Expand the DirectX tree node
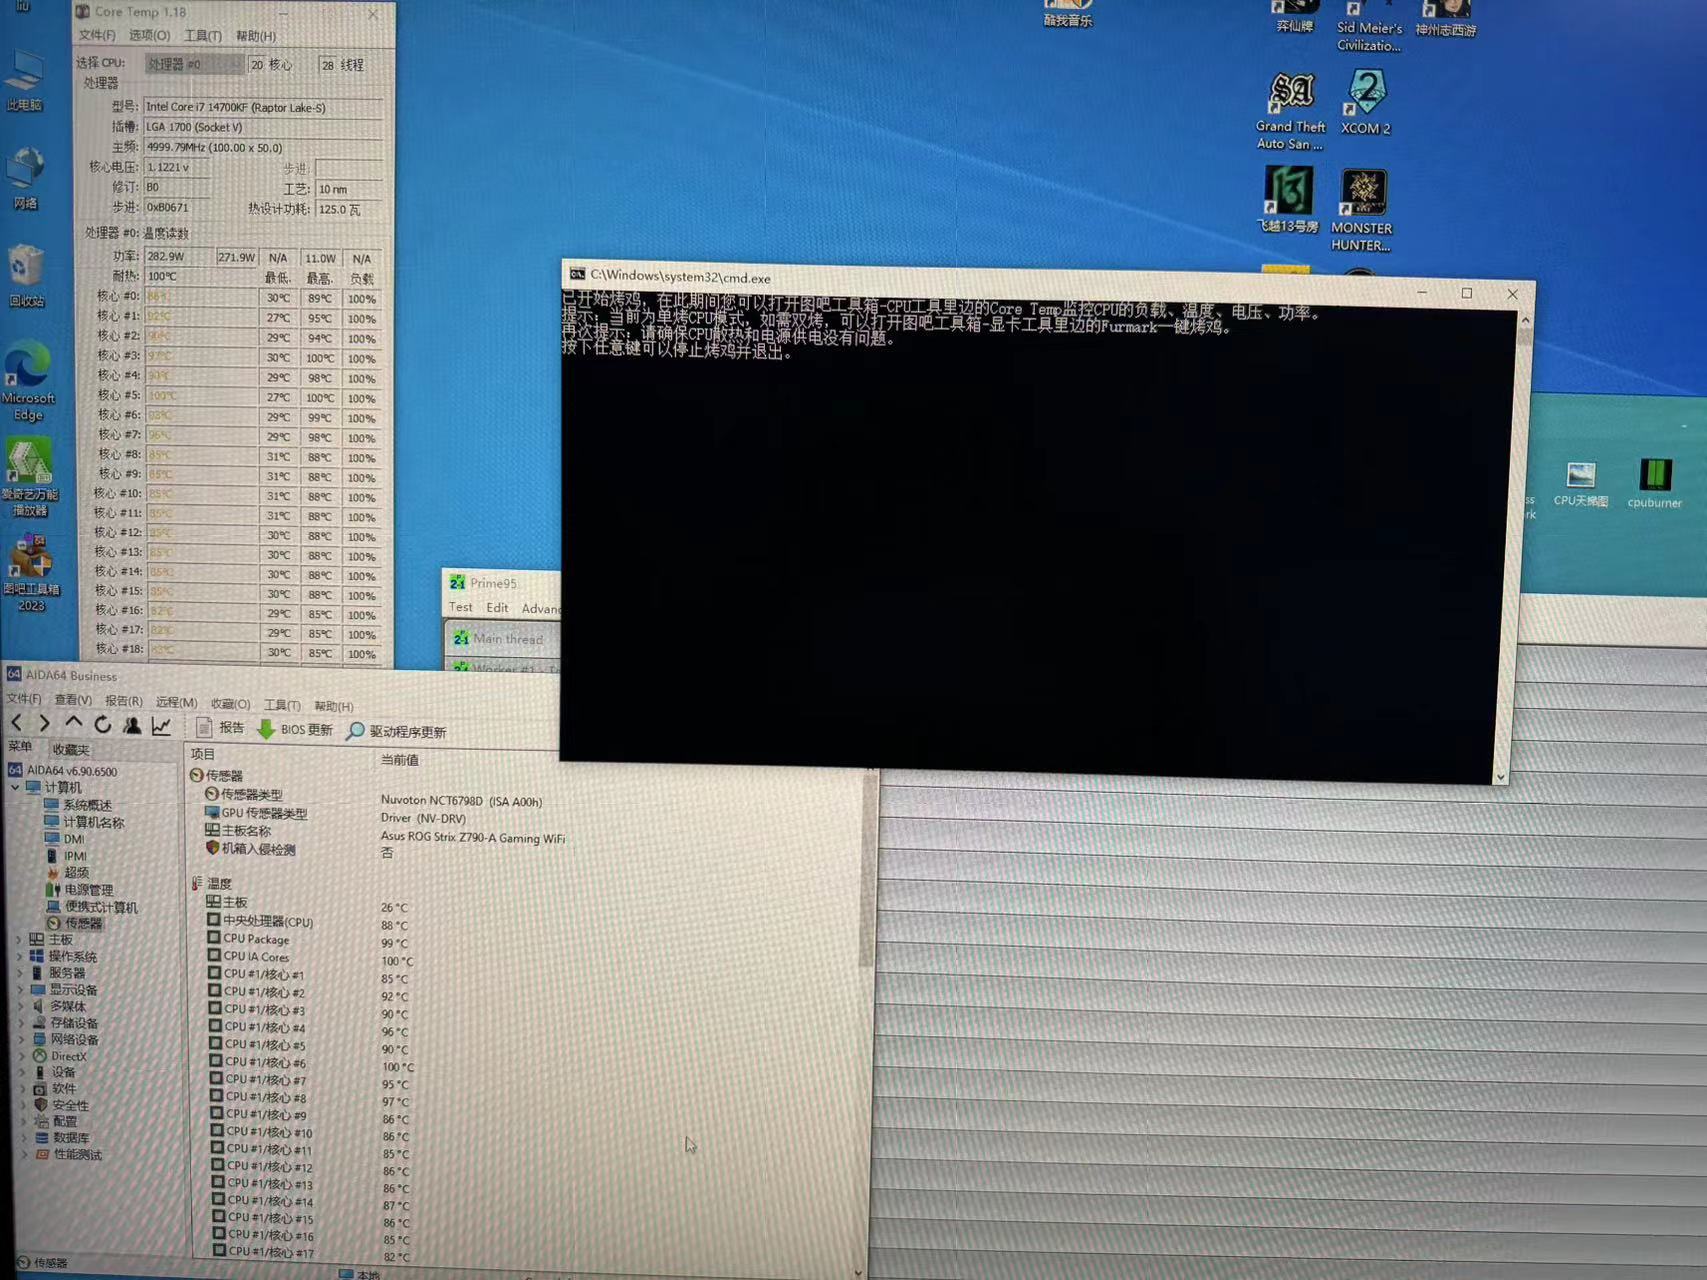The width and height of the screenshot is (1707, 1280). point(23,1056)
